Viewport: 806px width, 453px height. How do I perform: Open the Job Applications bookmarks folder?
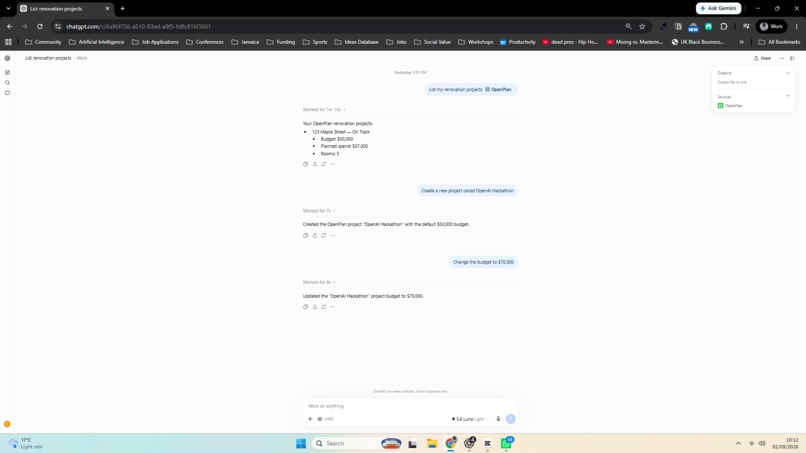tap(155, 42)
